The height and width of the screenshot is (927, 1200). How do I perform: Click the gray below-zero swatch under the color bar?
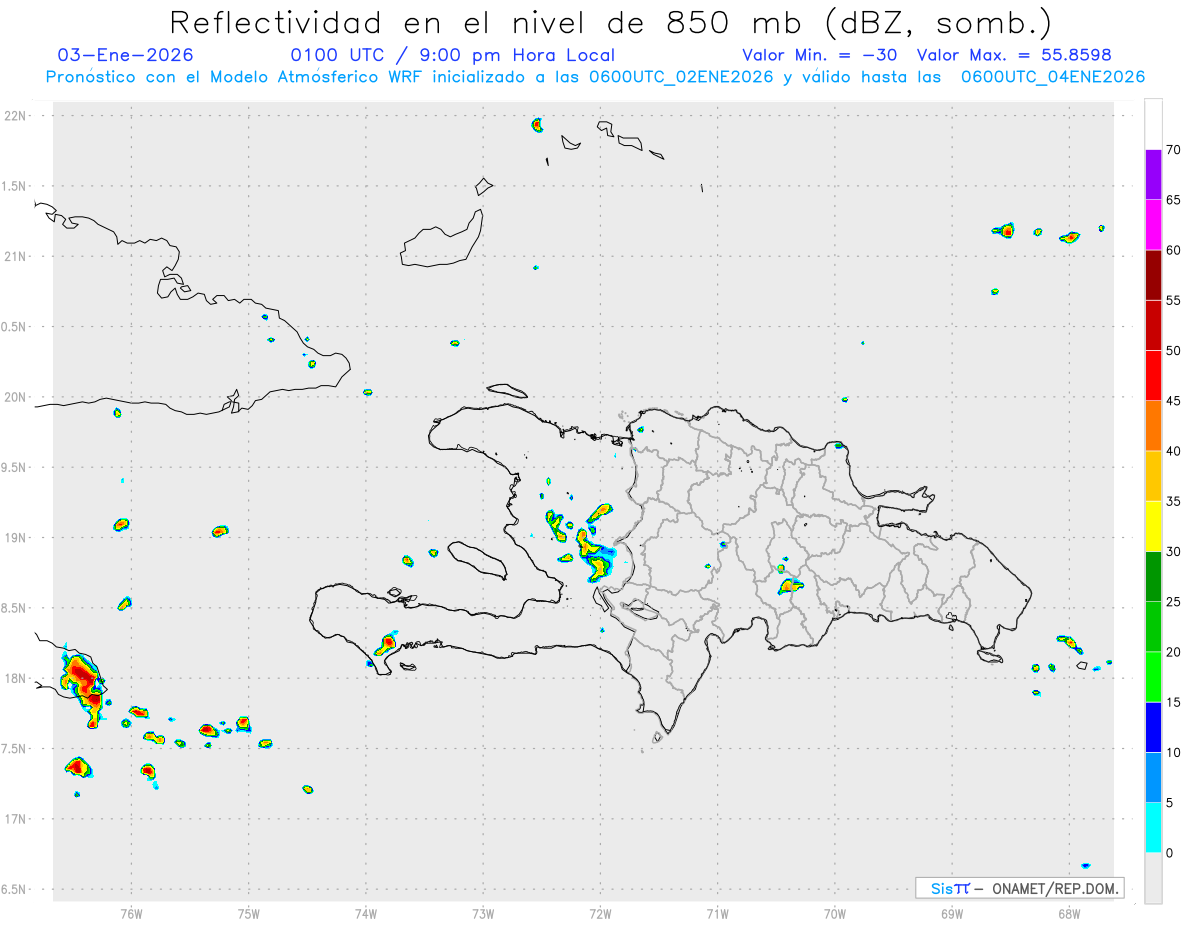point(1153,878)
